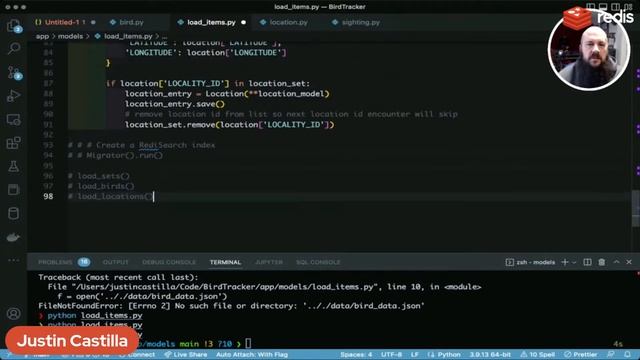The width and height of the screenshot is (640, 360).
Task: Open the database cylinder view in activity bar
Action: [x=13, y=213]
